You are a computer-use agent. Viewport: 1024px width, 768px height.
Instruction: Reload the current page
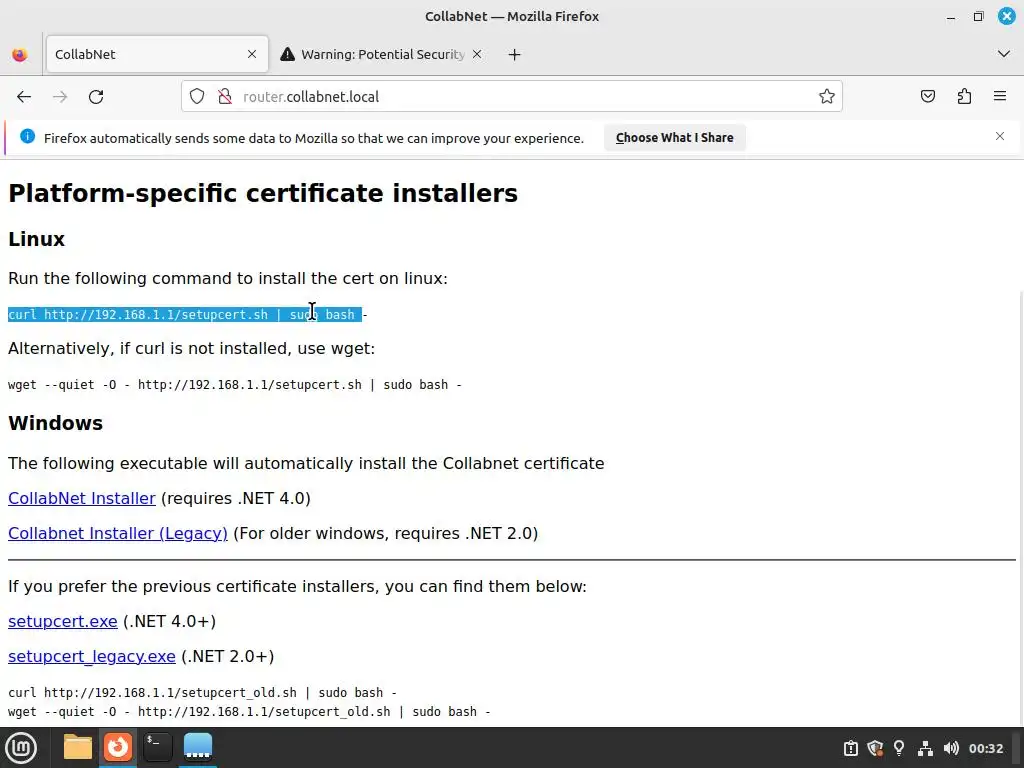point(96,97)
